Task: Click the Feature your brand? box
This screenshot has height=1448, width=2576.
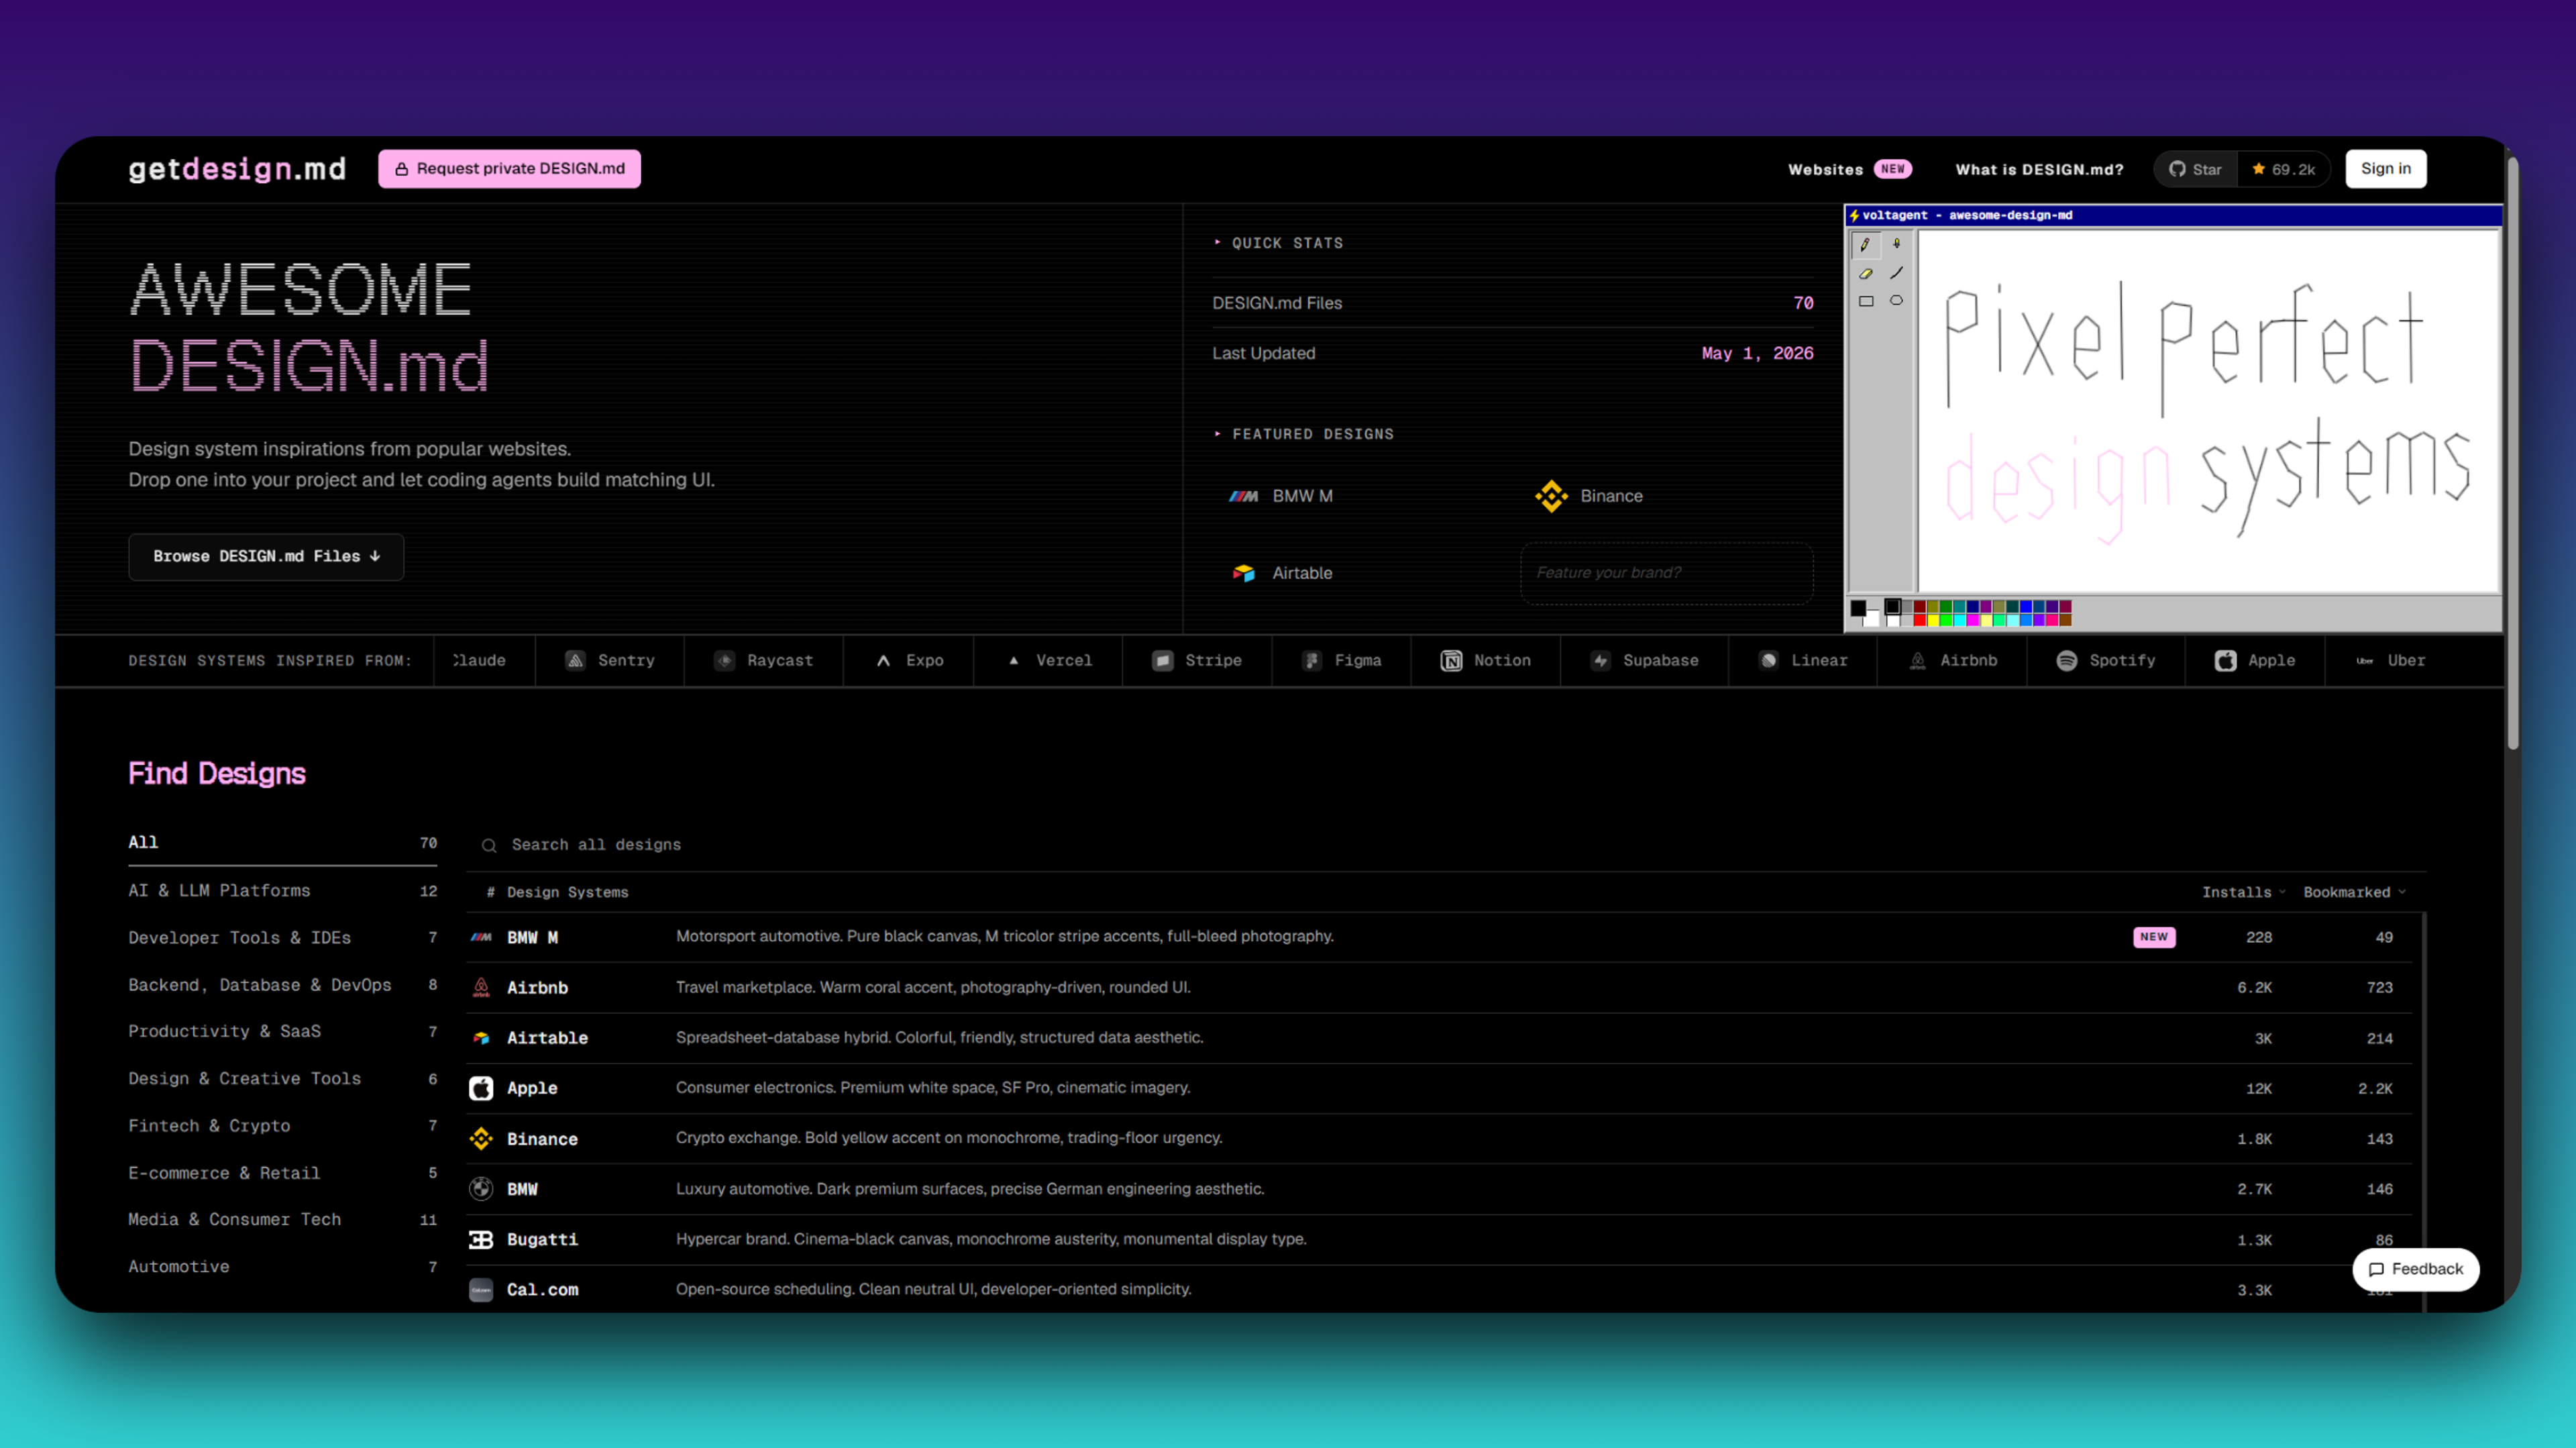Action: (1666, 573)
